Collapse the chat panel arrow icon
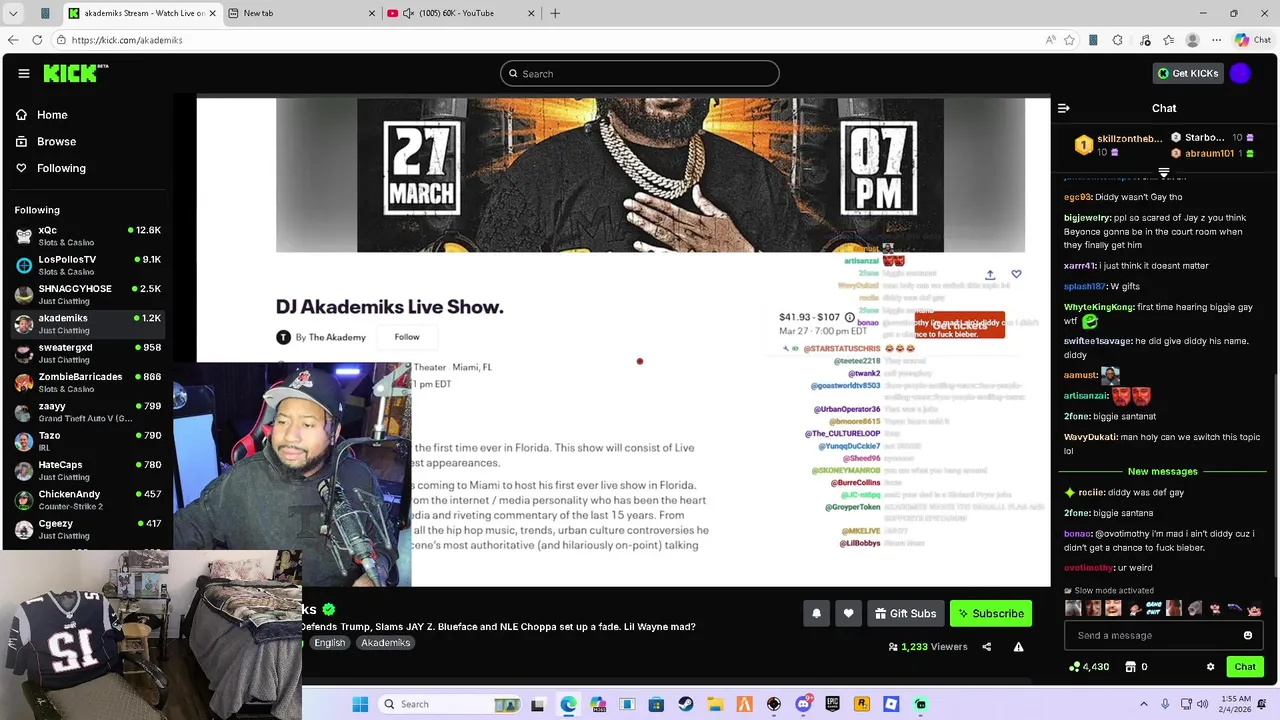The width and height of the screenshot is (1280, 720). click(1064, 108)
